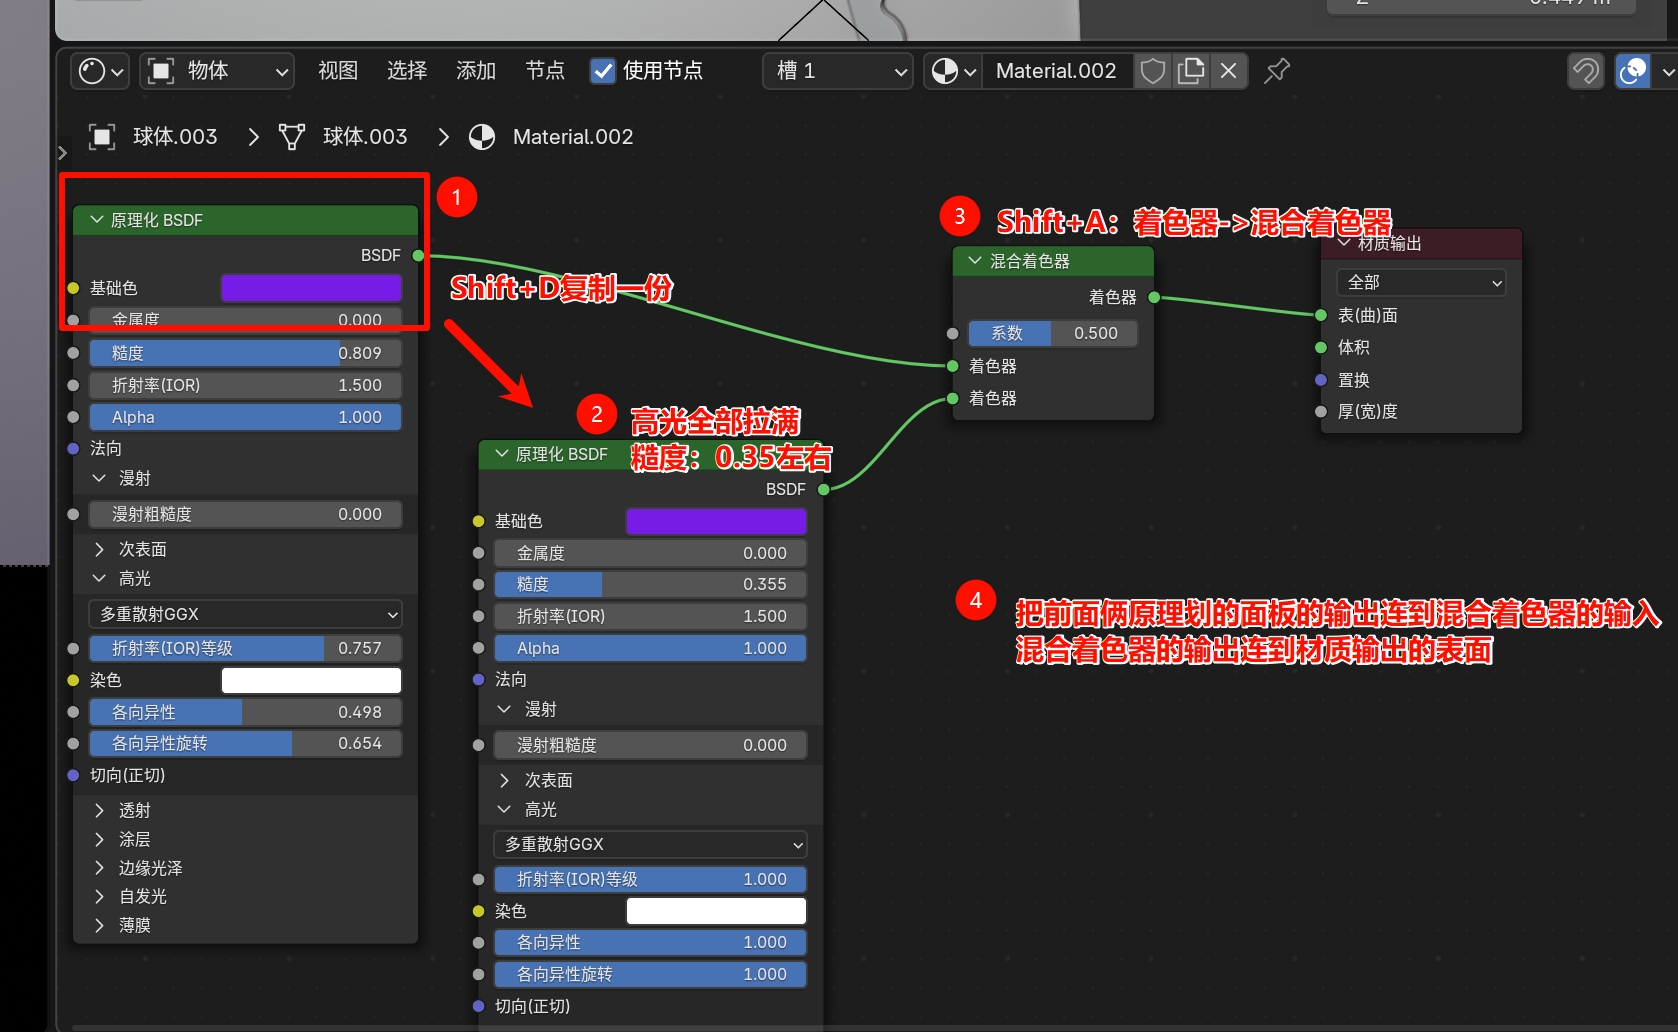This screenshot has width=1678, height=1032.
Task: Click the Material.002 name field
Action: 1056,71
